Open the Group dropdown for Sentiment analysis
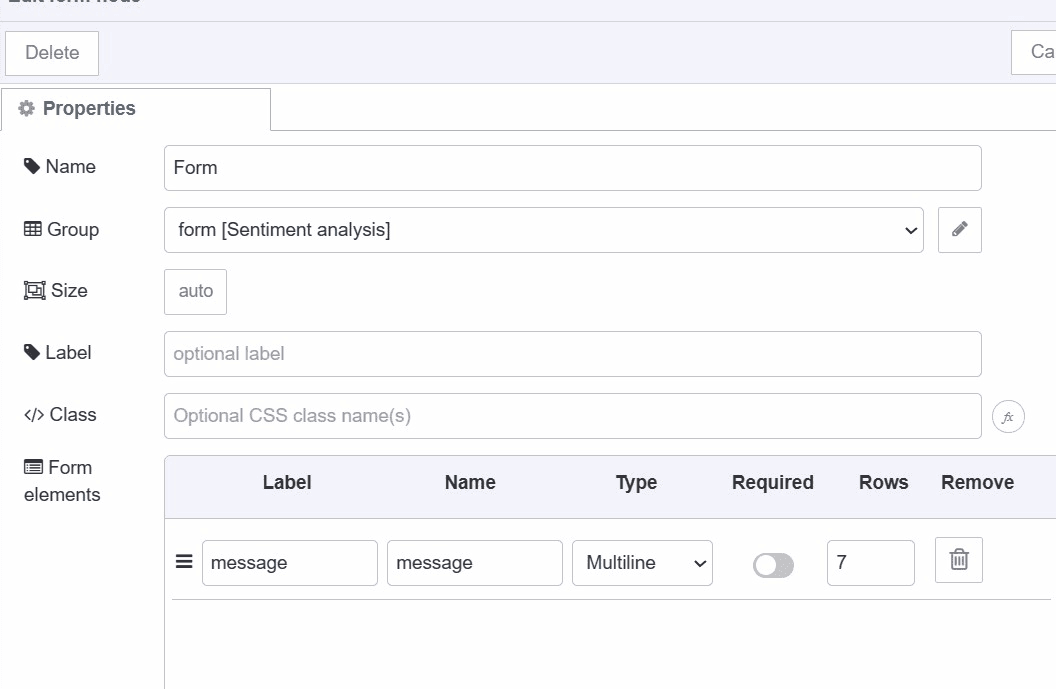1056x689 pixels. tap(544, 229)
